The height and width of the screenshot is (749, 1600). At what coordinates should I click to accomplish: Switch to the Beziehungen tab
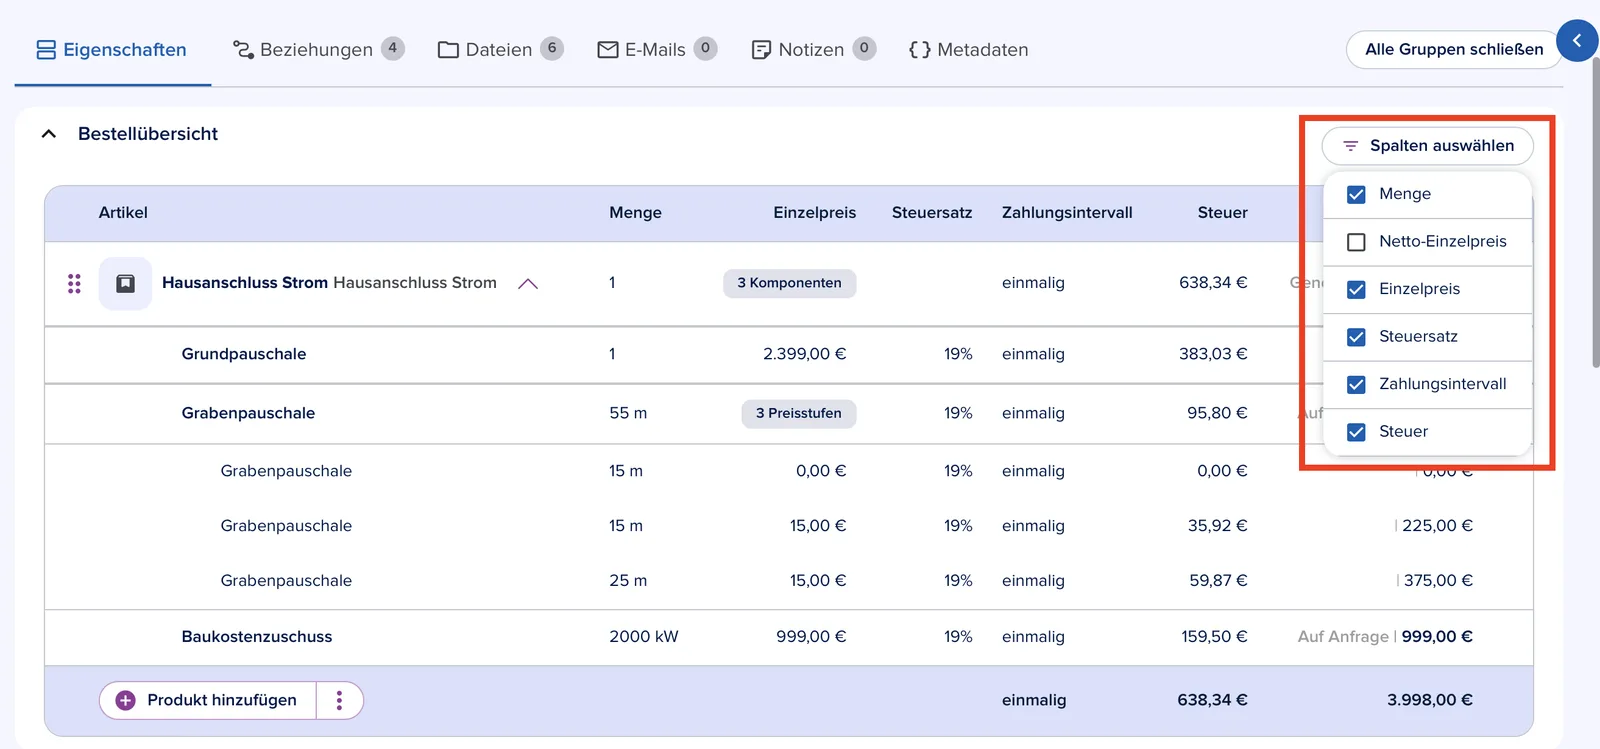pos(318,49)
